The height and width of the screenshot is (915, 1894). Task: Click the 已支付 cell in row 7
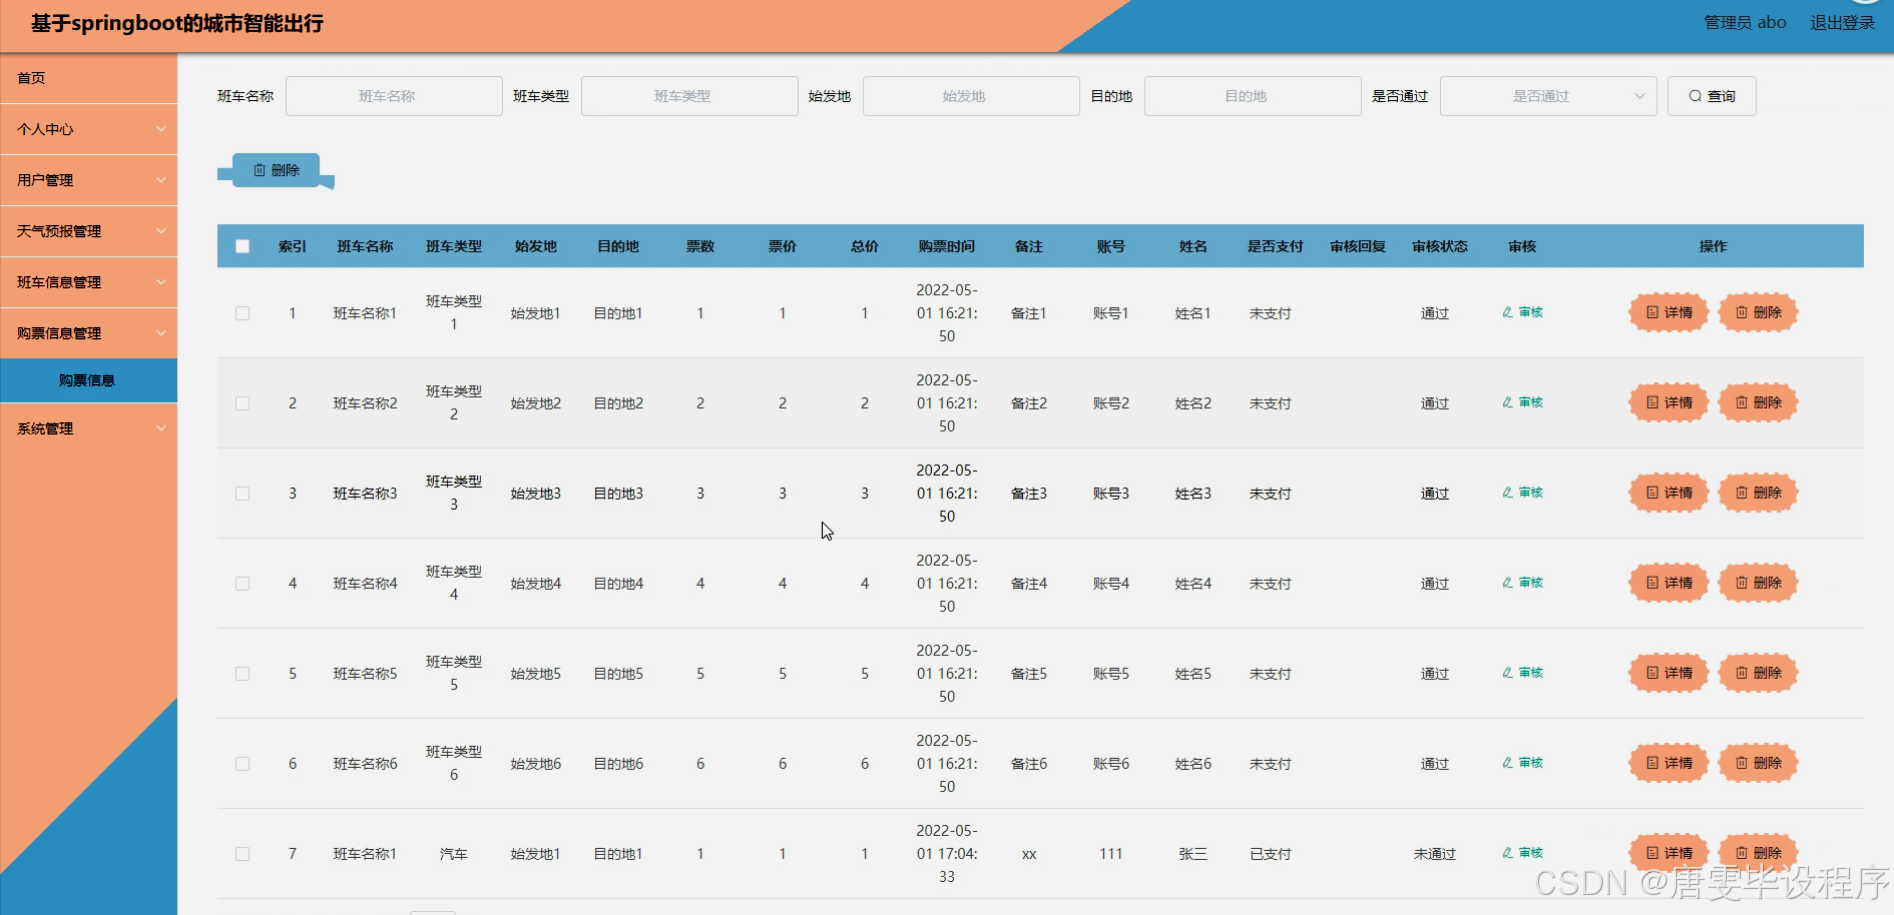click(1270, 854)
